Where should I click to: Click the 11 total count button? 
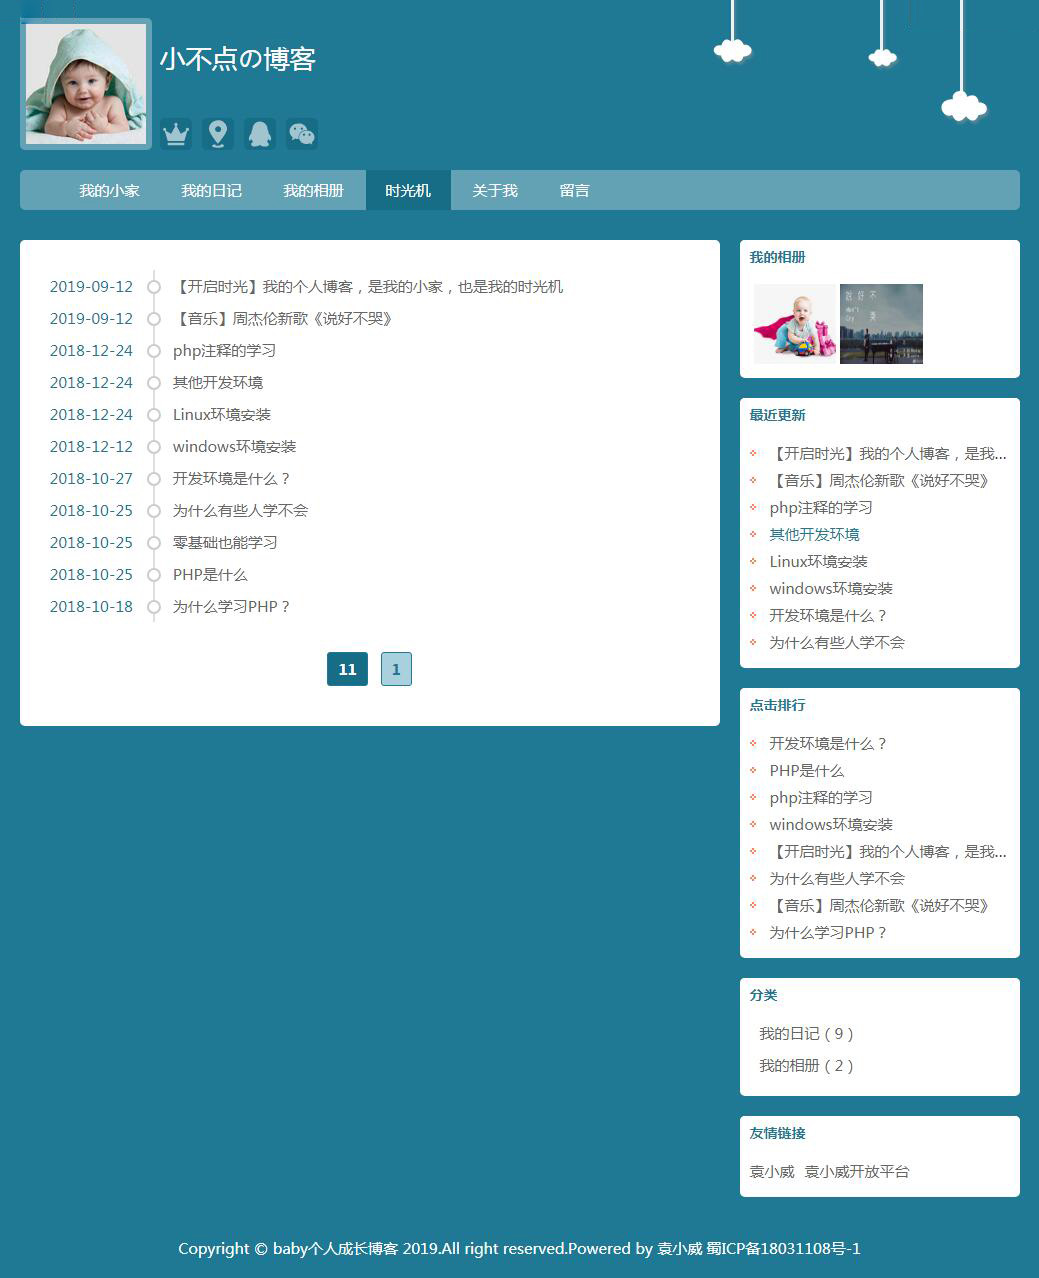[347, 669]
